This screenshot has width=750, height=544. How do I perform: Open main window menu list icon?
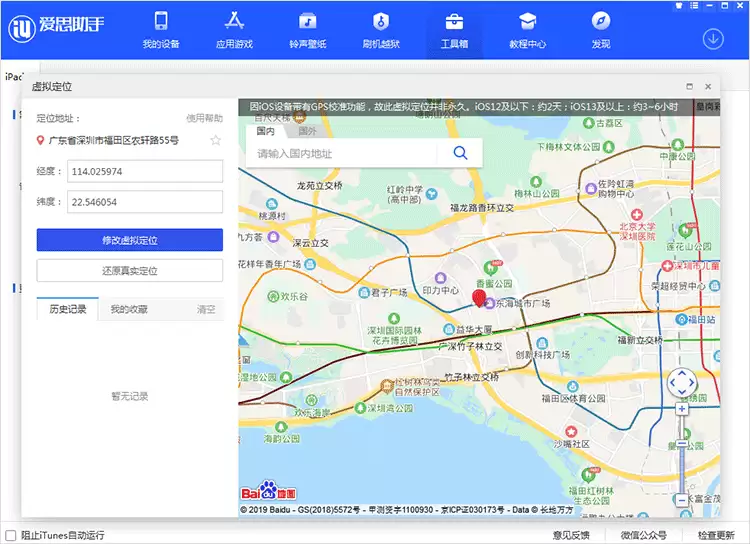[694, 6]
